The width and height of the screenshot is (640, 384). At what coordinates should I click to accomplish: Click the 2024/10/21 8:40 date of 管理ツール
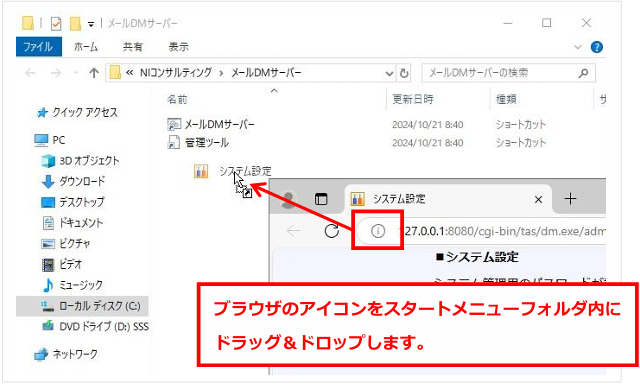tap(427, 143)
